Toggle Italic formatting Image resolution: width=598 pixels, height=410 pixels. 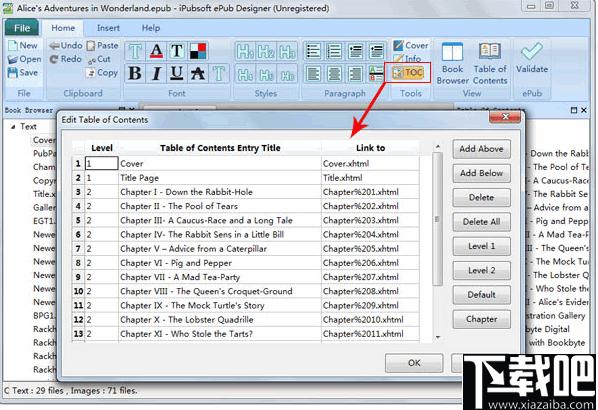pos(156,73)
